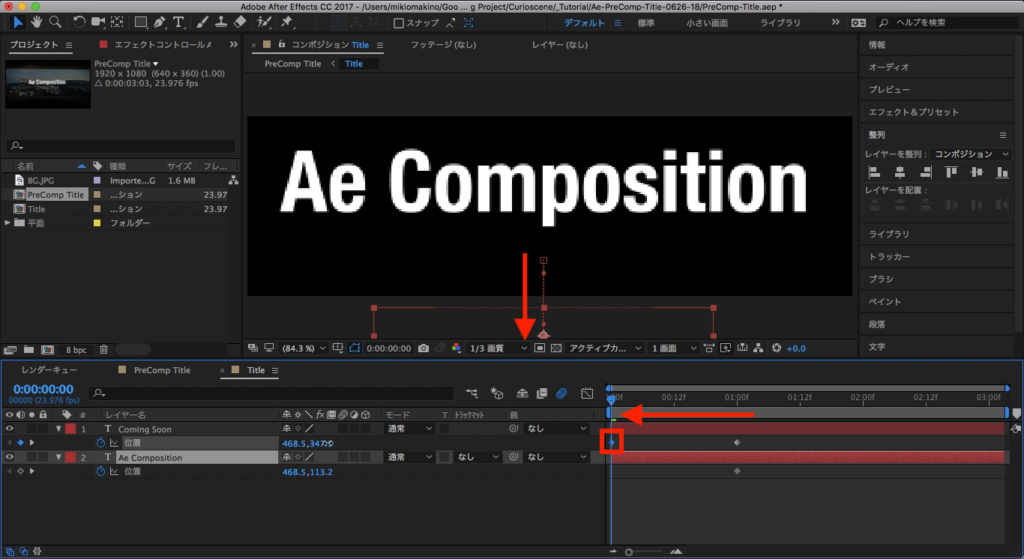Switch to the レンダーキュー tab
Image resolution: width=1024 pixels, height=559 pixels.
(49, 370)
